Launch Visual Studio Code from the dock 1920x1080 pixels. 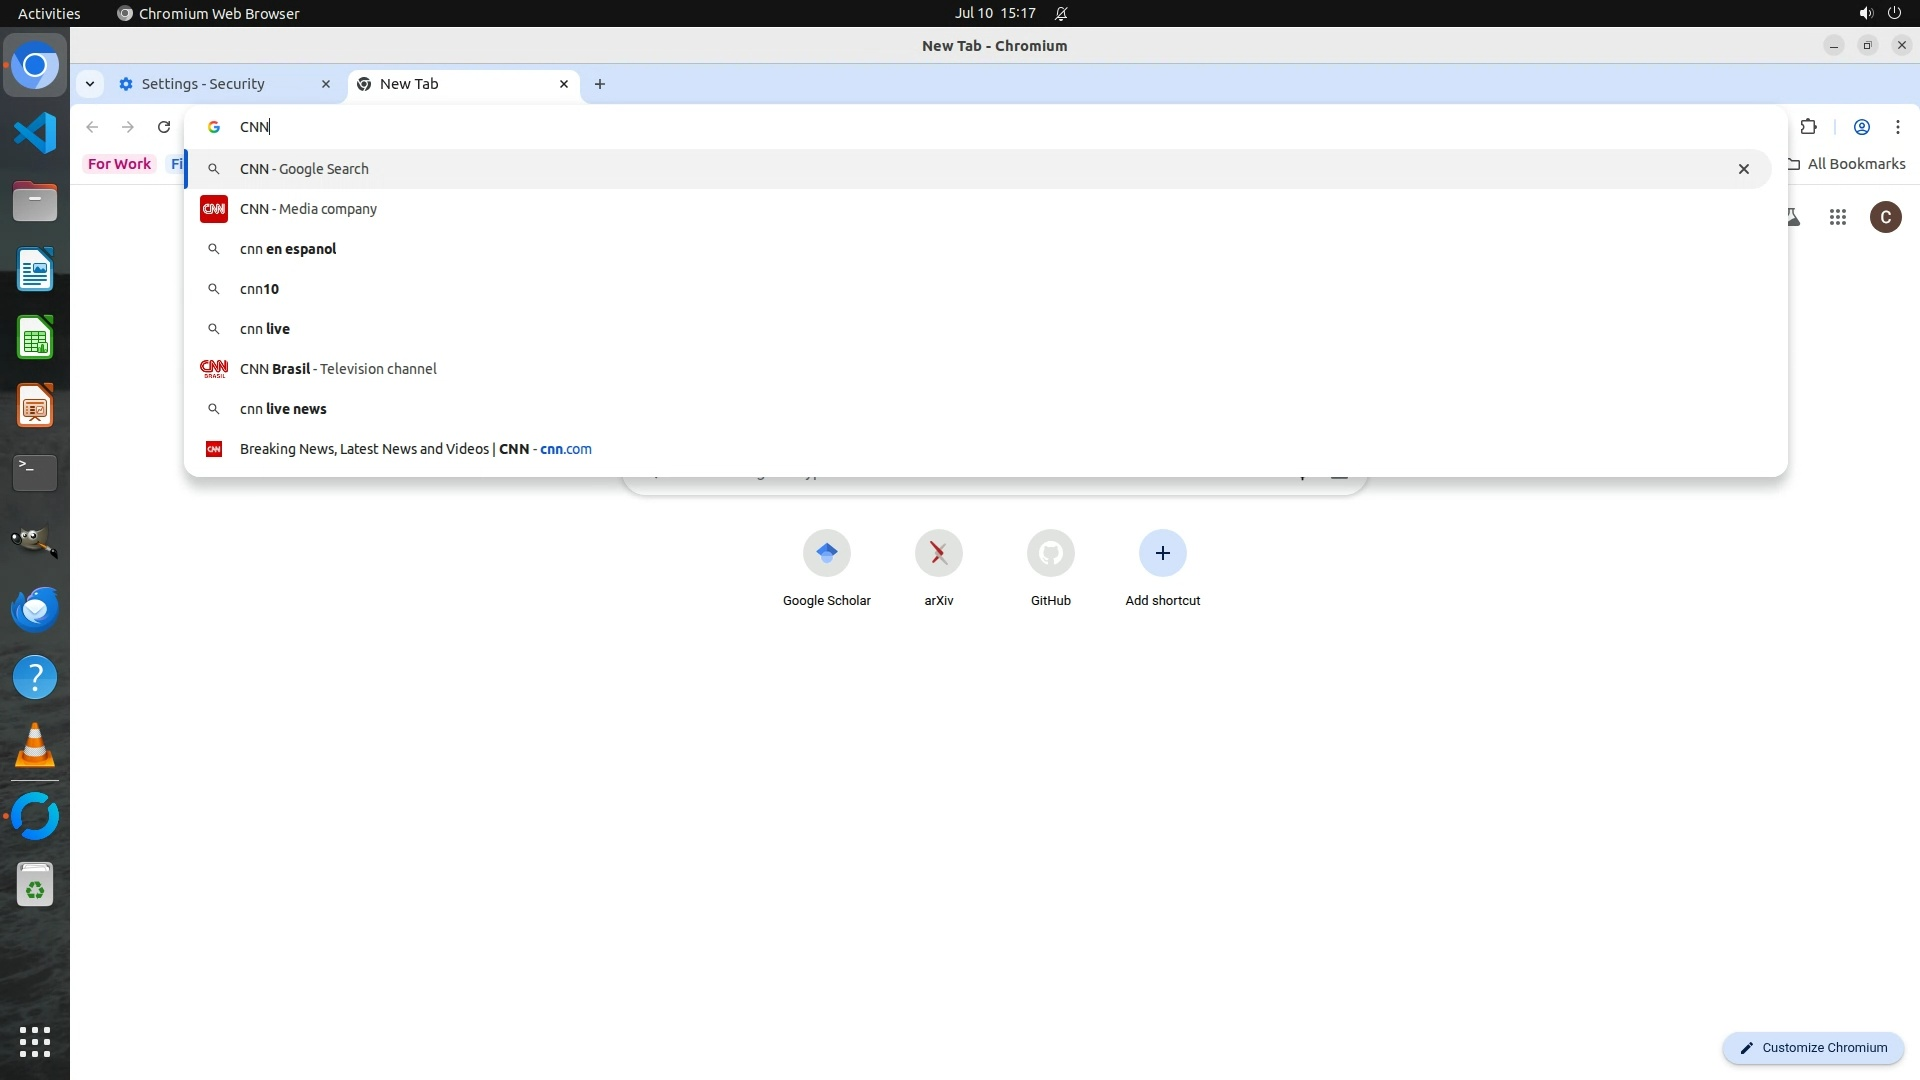coord(35,133)
